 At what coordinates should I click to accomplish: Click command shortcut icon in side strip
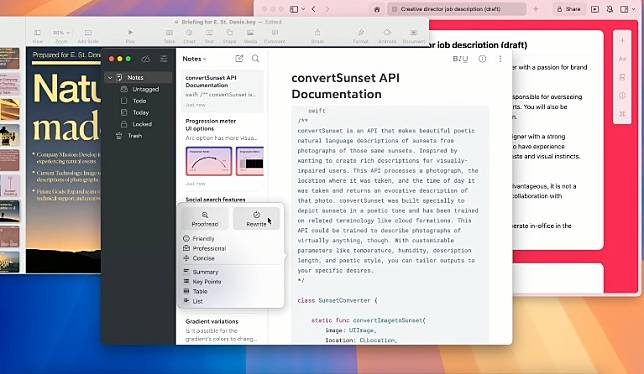coord(622,114)
